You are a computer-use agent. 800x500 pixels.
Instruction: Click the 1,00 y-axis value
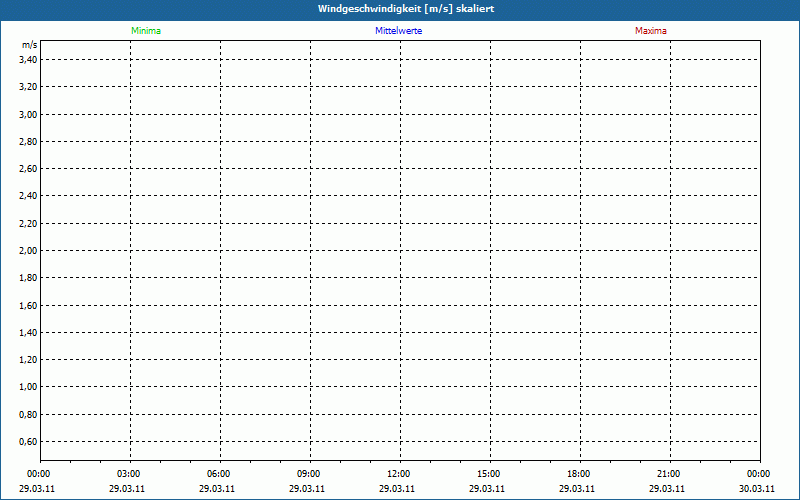pos(28,387)
